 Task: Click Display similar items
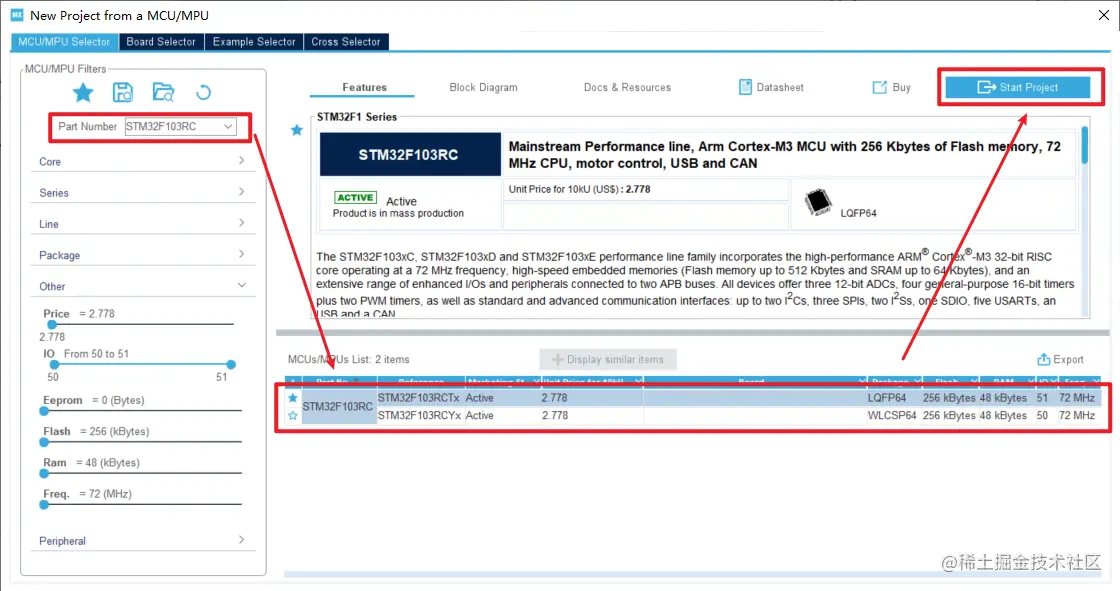pyautogui.click(x=608, y=359)
